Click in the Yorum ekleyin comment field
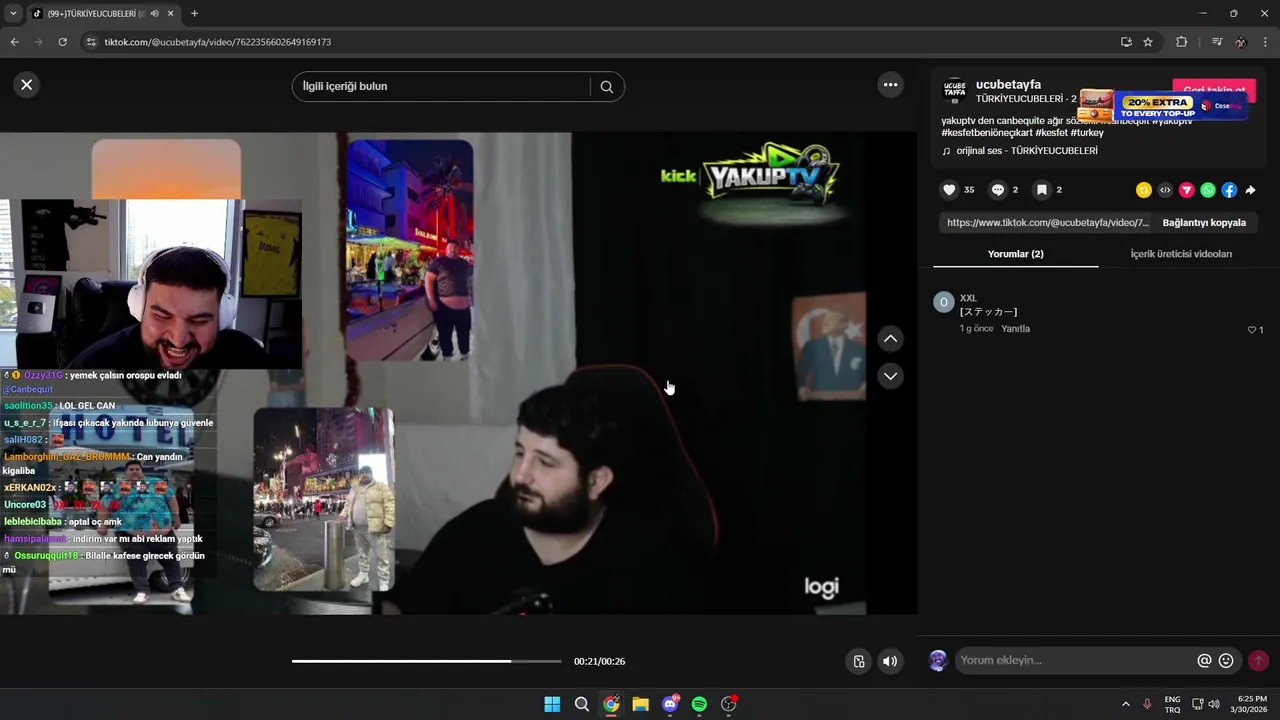This screenshot has height=720, width=1280. 1075,661
